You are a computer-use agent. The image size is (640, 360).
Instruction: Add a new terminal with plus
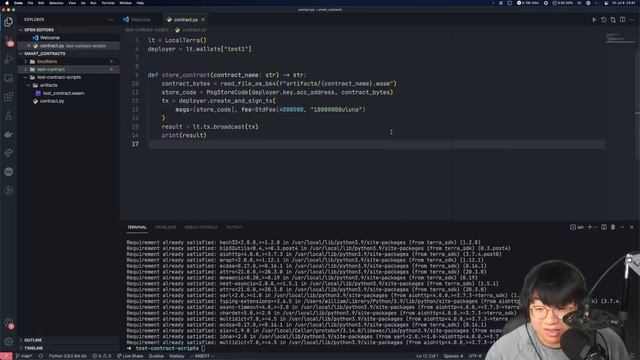coord(589,227)
